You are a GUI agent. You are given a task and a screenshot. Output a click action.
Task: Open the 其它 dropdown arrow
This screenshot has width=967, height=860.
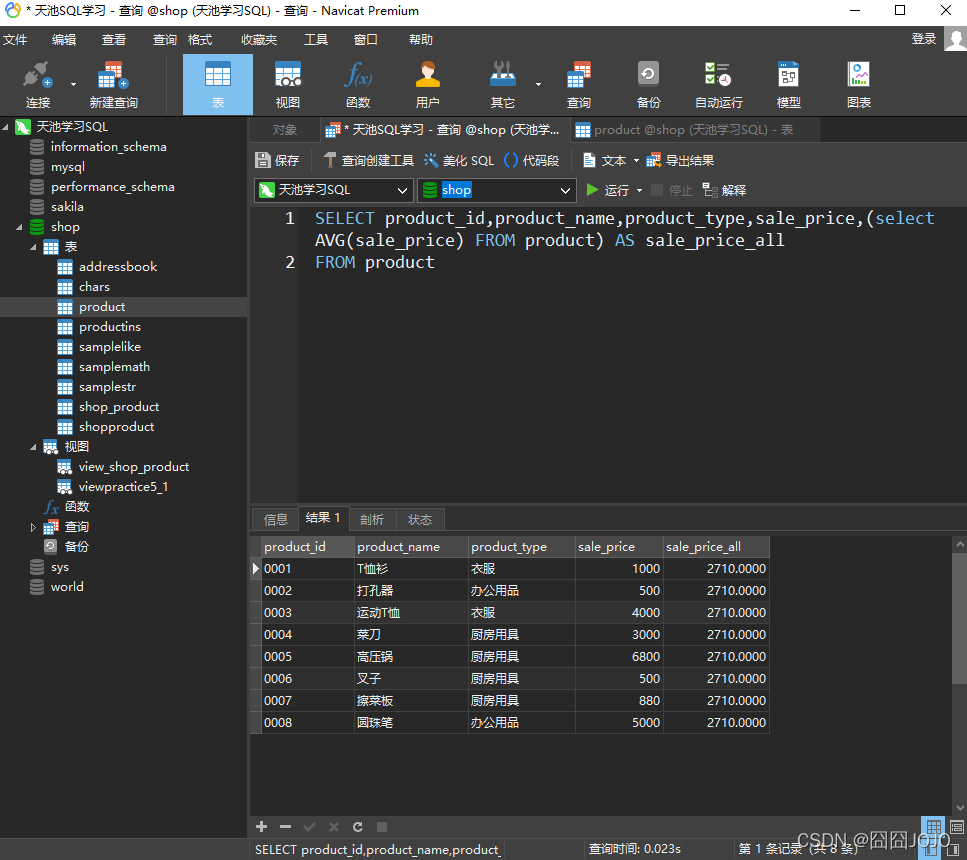[x=538, y=85]
